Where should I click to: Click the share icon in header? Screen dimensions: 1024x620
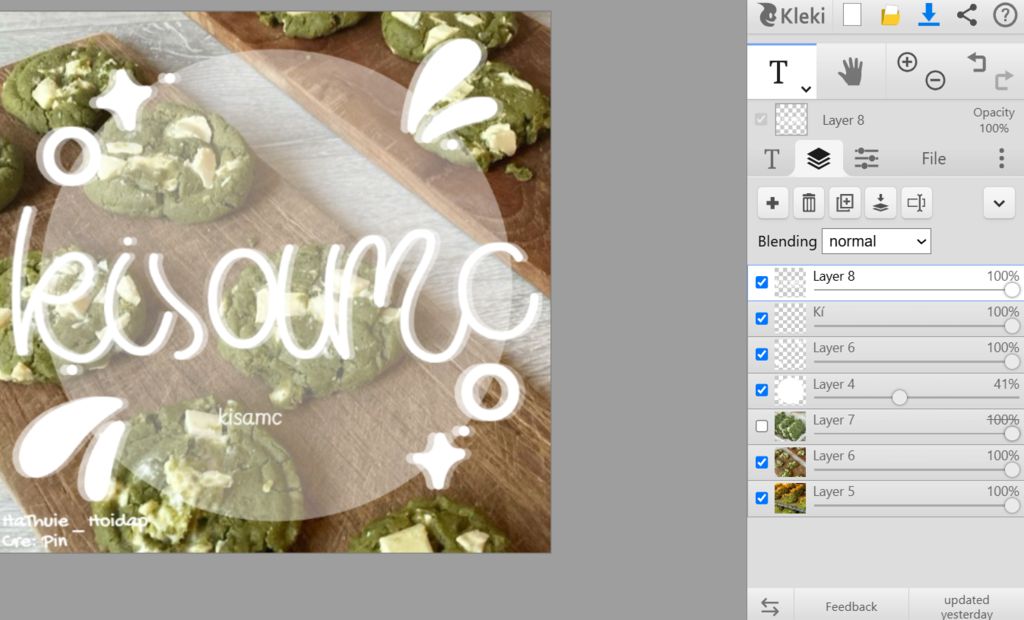(x=967, y=14)
